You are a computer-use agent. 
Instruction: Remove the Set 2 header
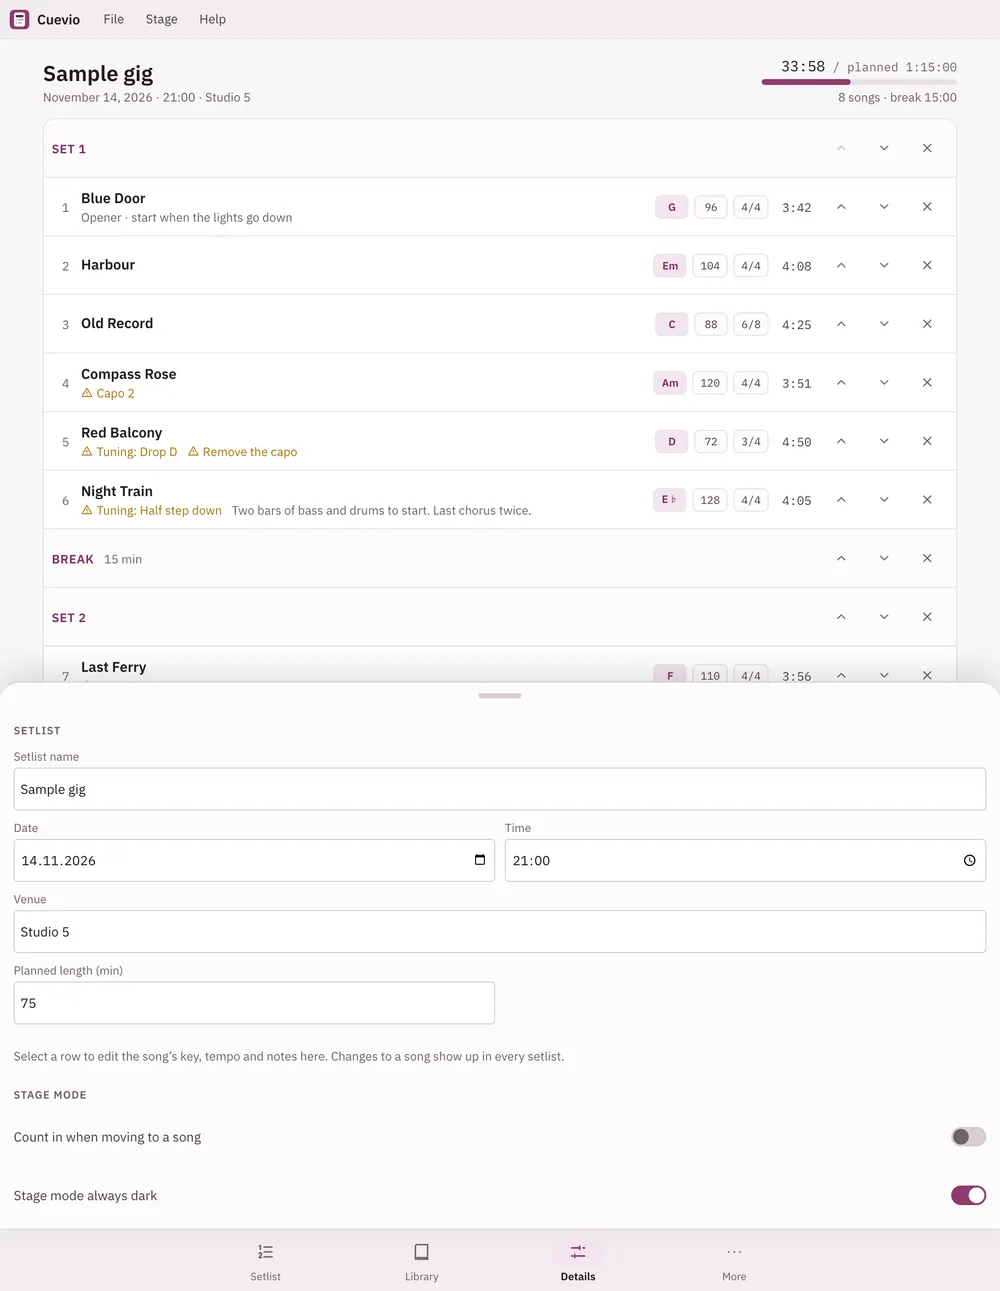coord(927,617)
